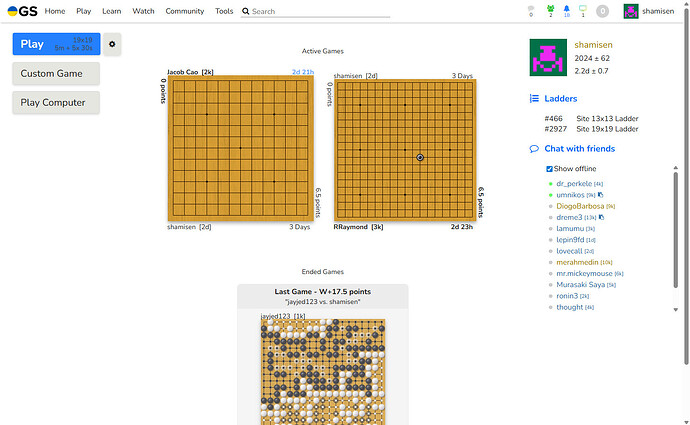Open the Tools menu
The height and width of the screenshot is (425, 690).
tap(224, 11)
